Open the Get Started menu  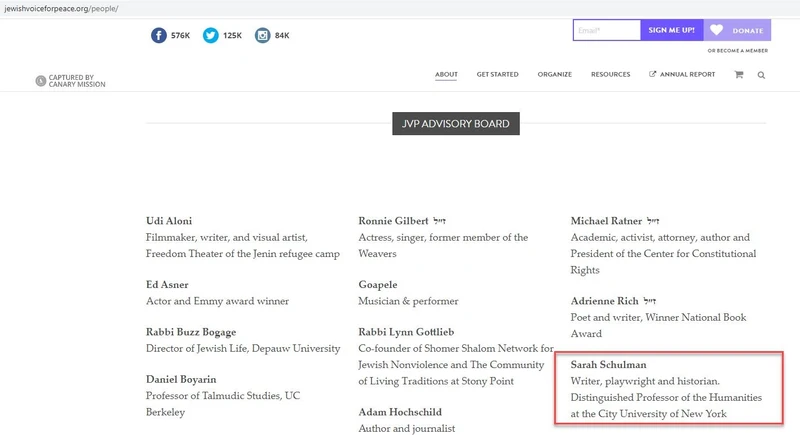click(x=497, y=74)
